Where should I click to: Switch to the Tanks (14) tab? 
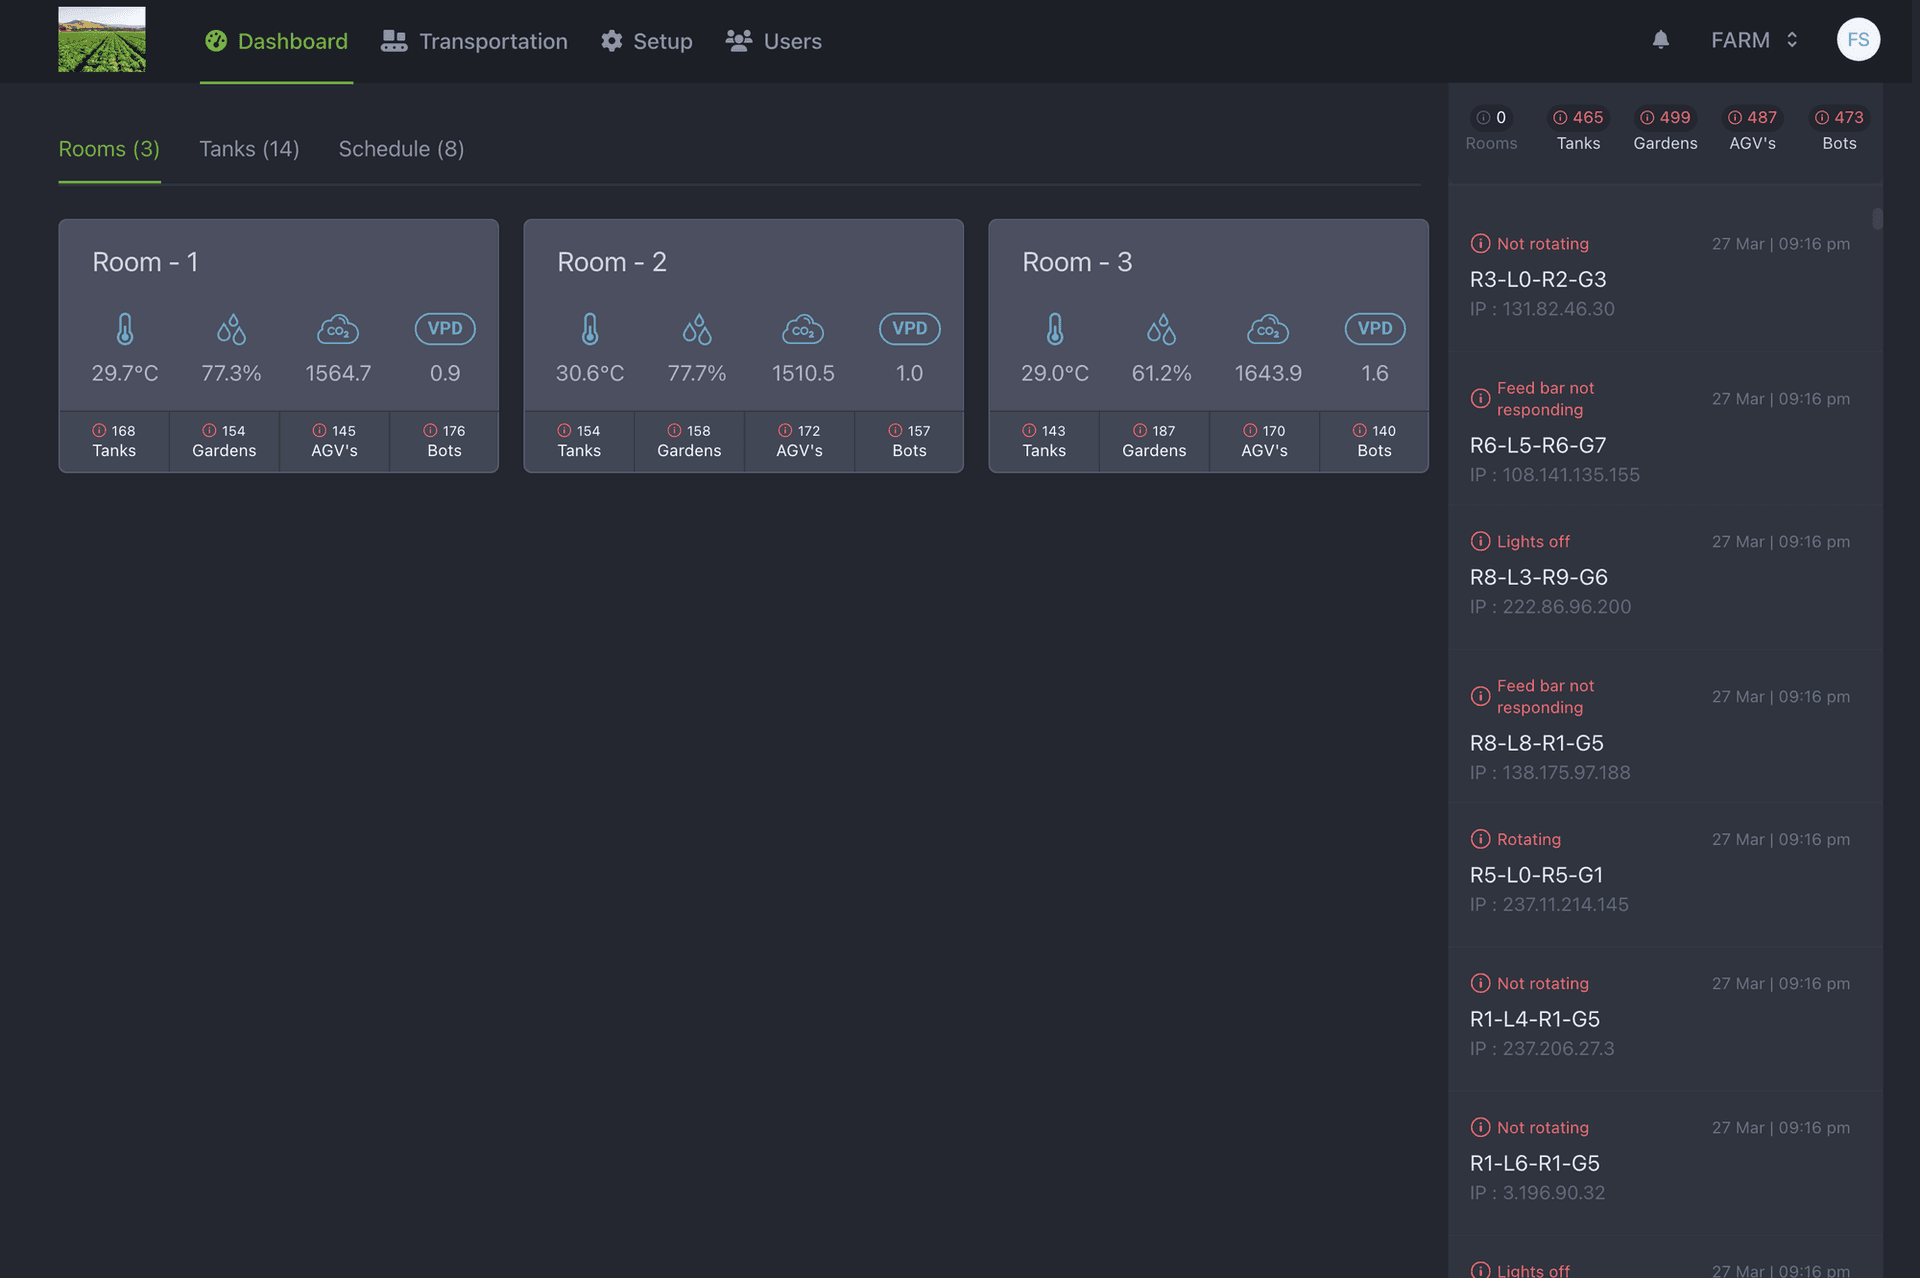(249, 149)
